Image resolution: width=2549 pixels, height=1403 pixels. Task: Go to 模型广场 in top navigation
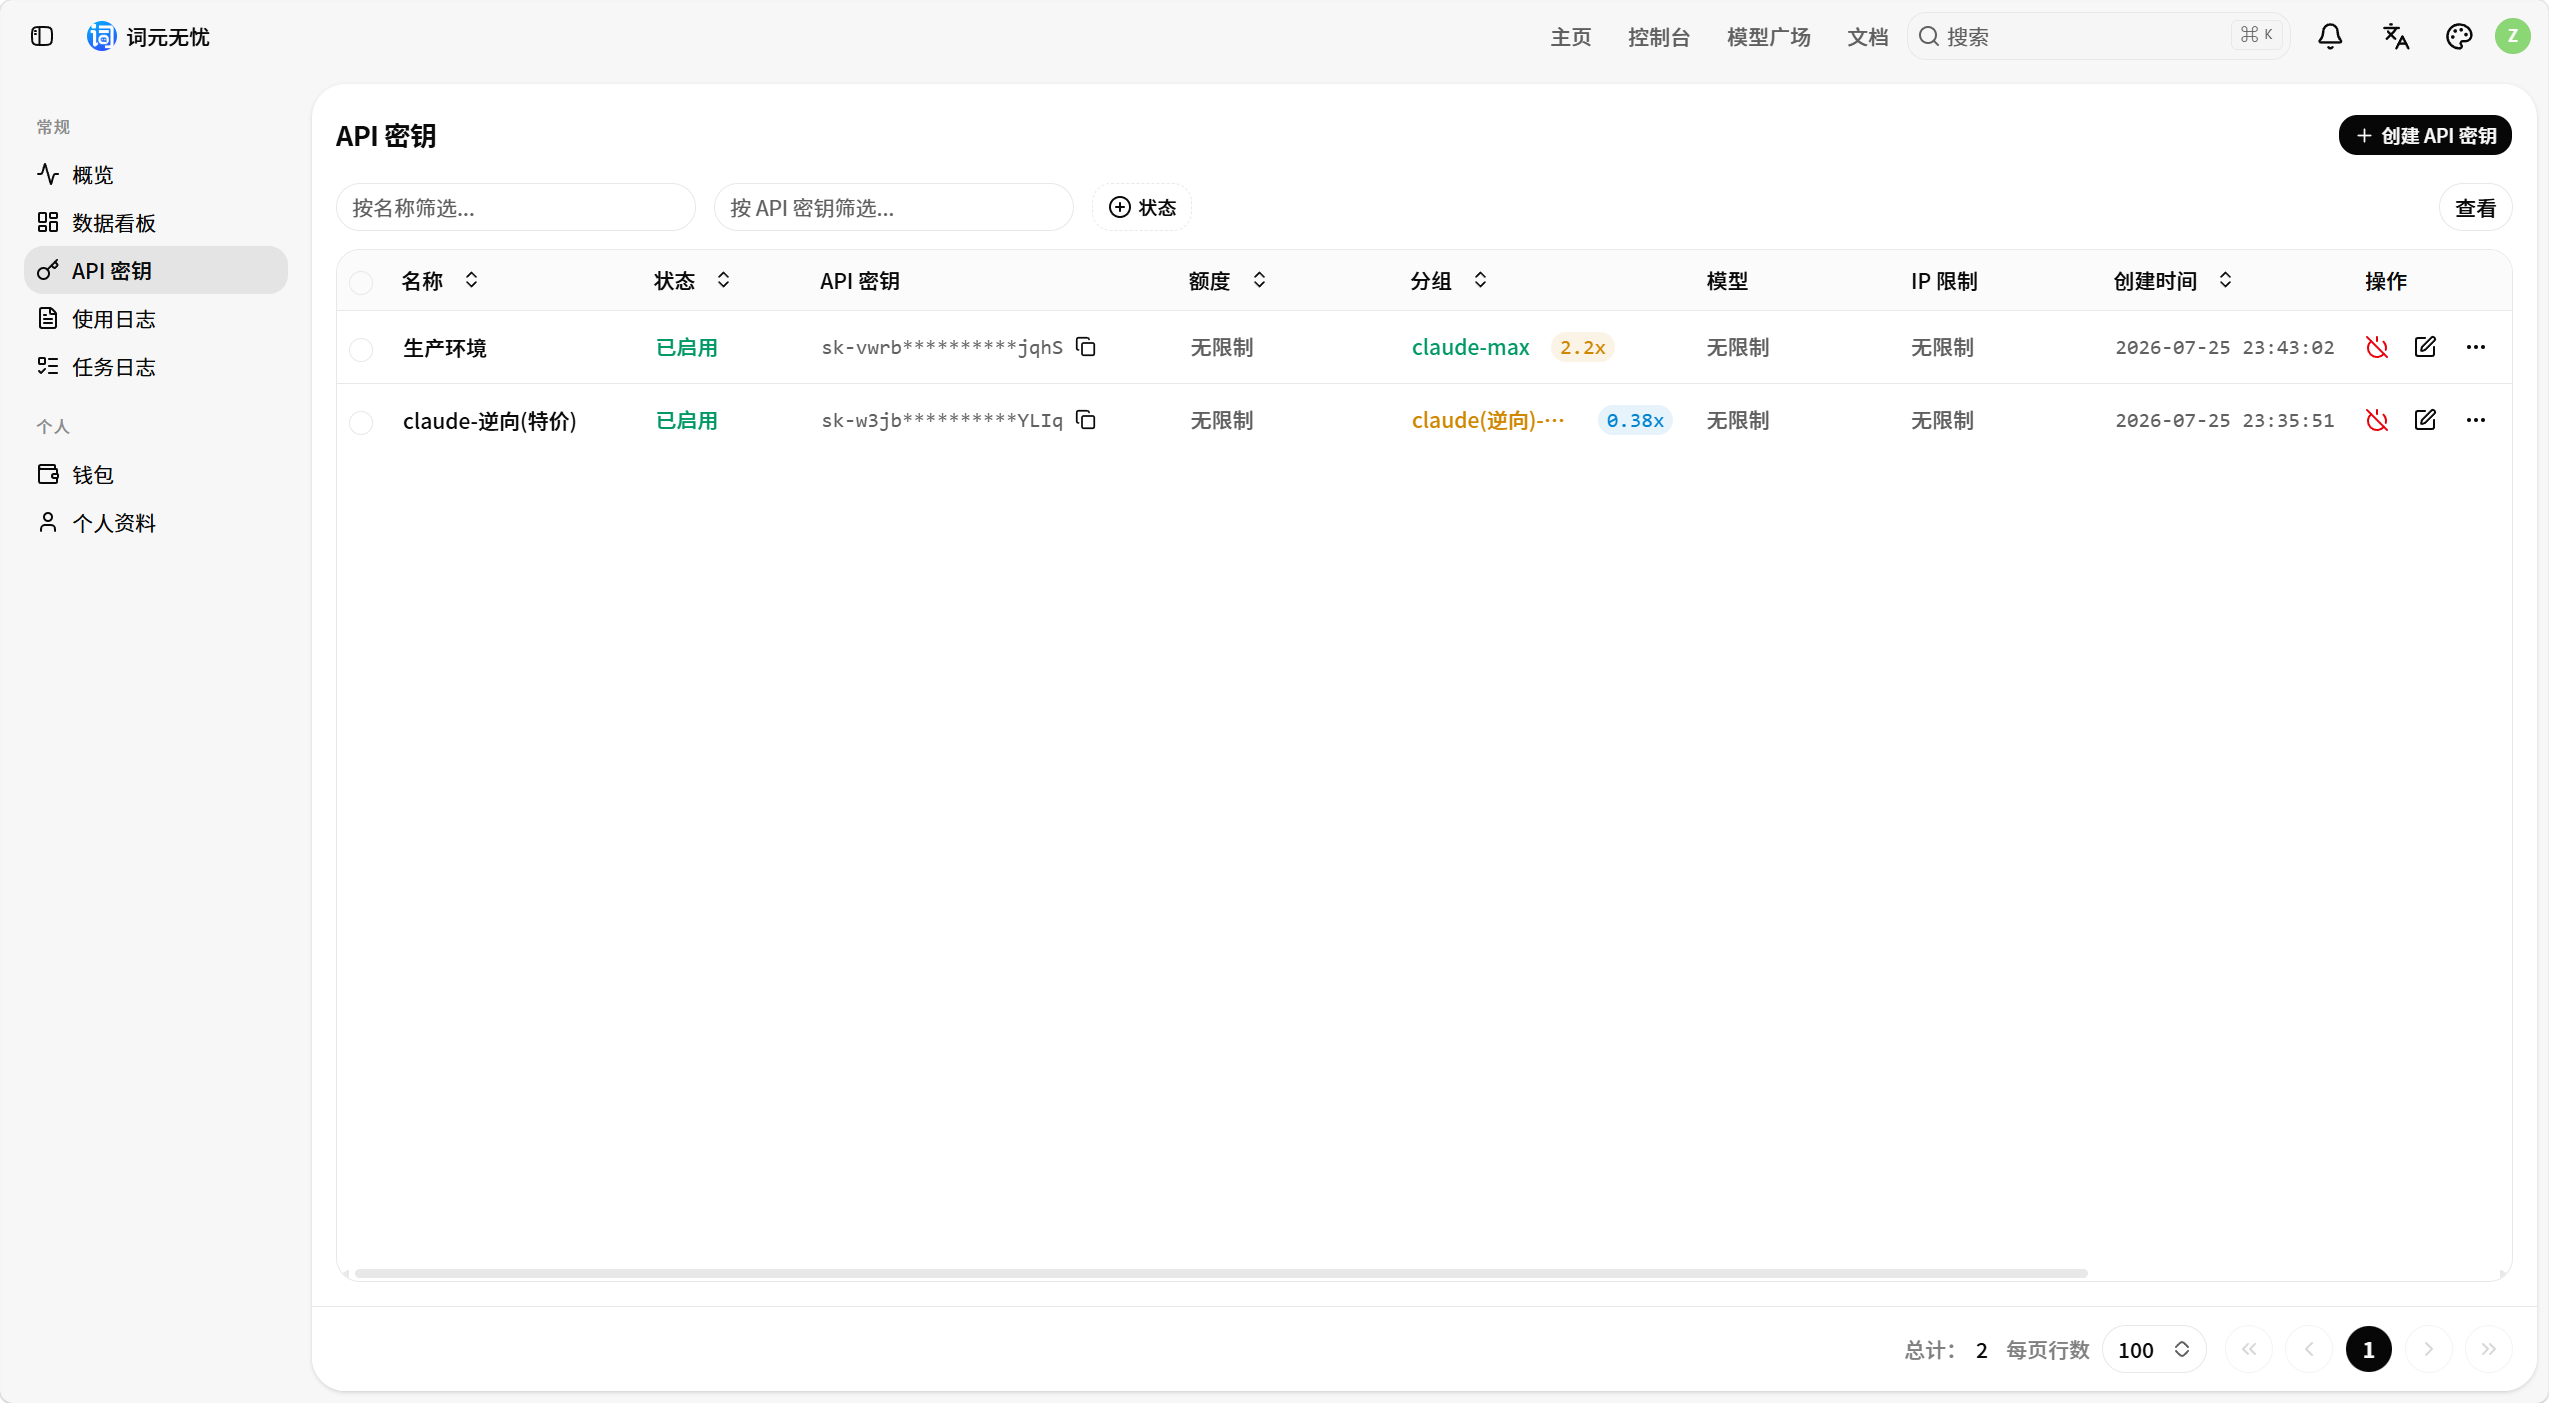tap(1768, 37)
